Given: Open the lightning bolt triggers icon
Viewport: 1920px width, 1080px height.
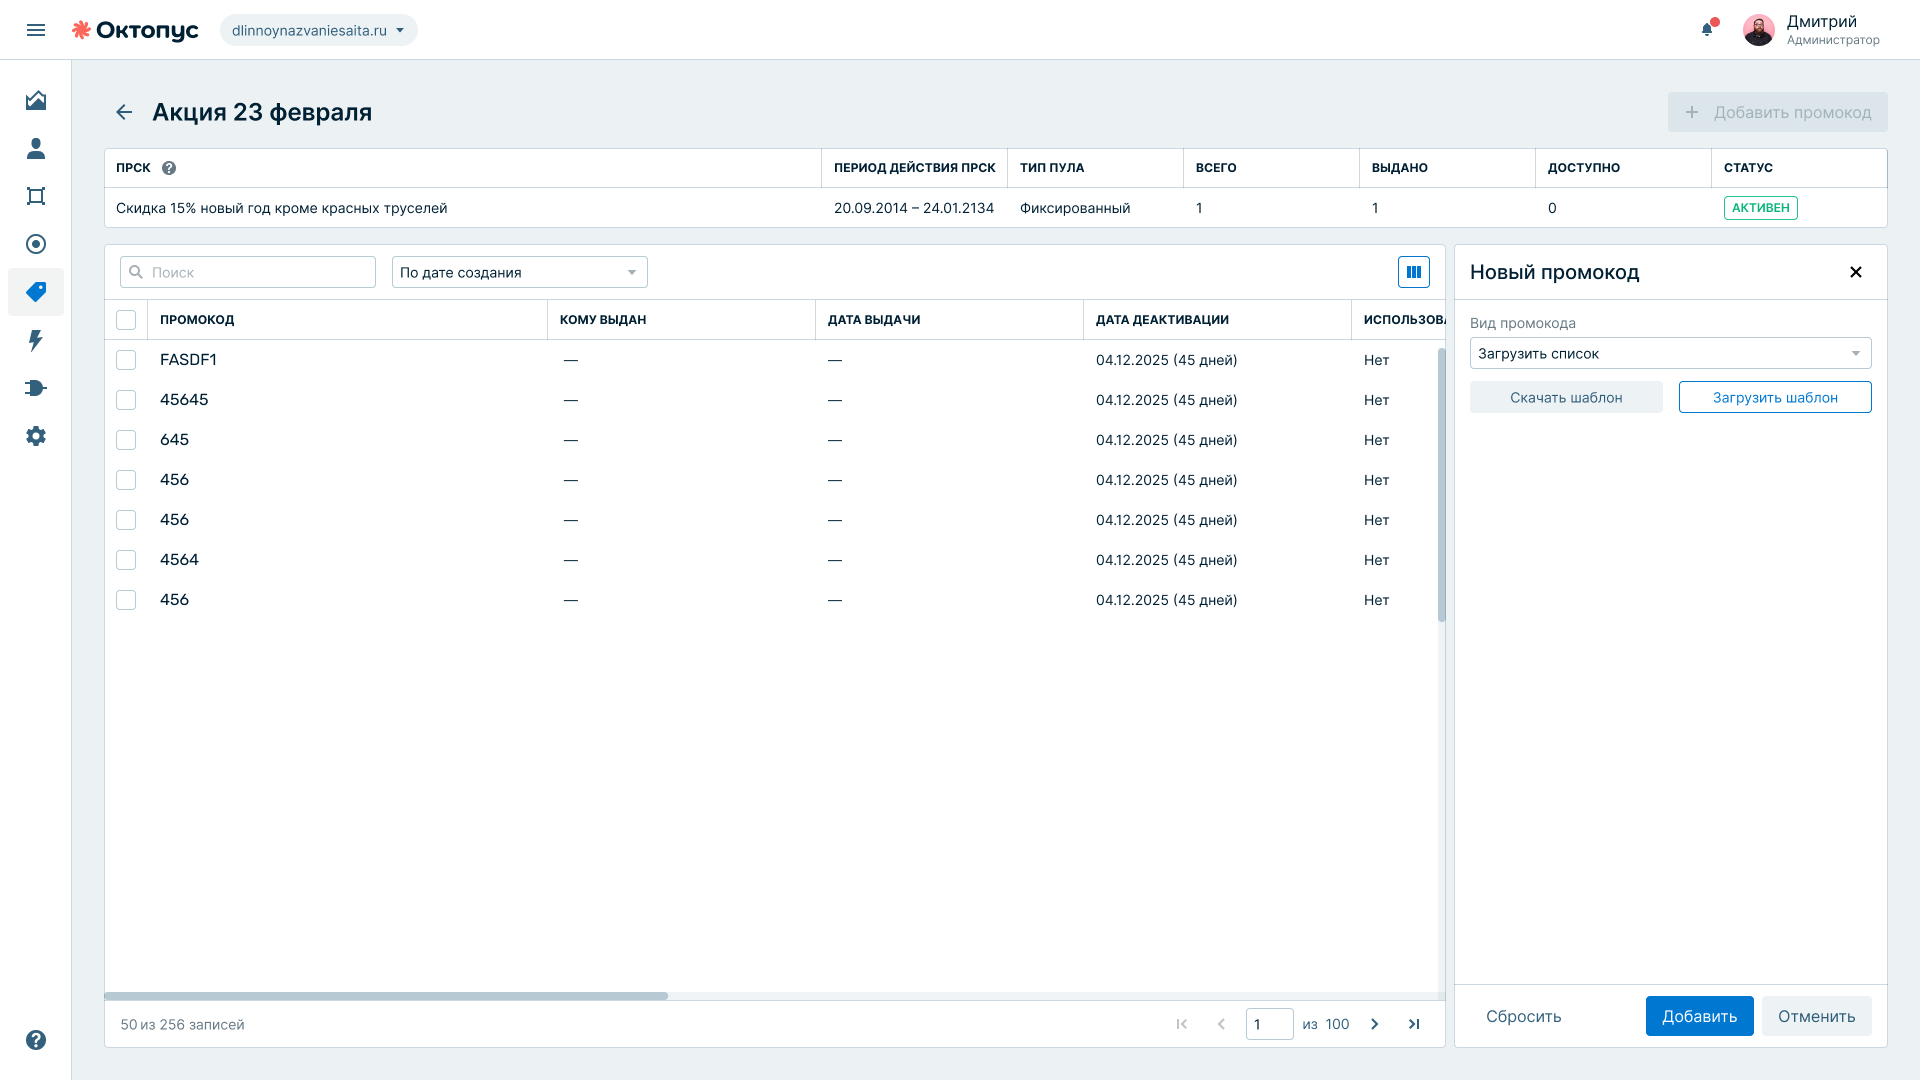Looking at the screenshot, I should pos(36,340).
